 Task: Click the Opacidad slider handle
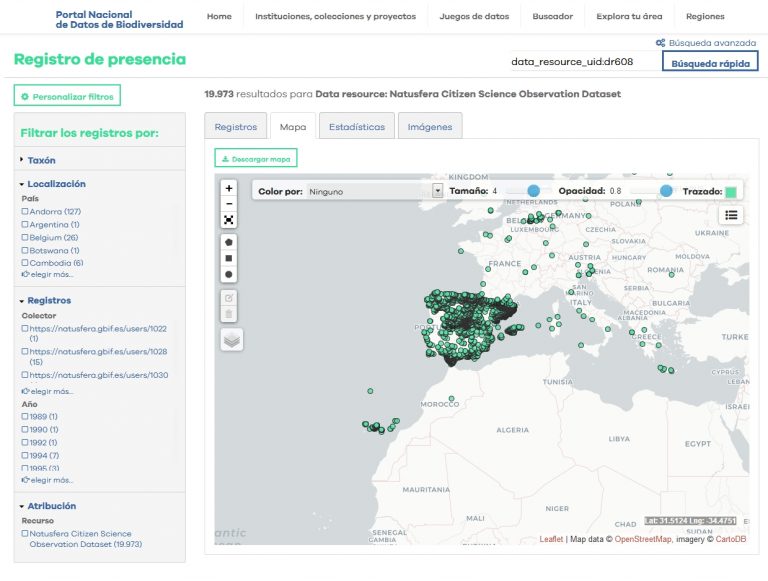666,190
